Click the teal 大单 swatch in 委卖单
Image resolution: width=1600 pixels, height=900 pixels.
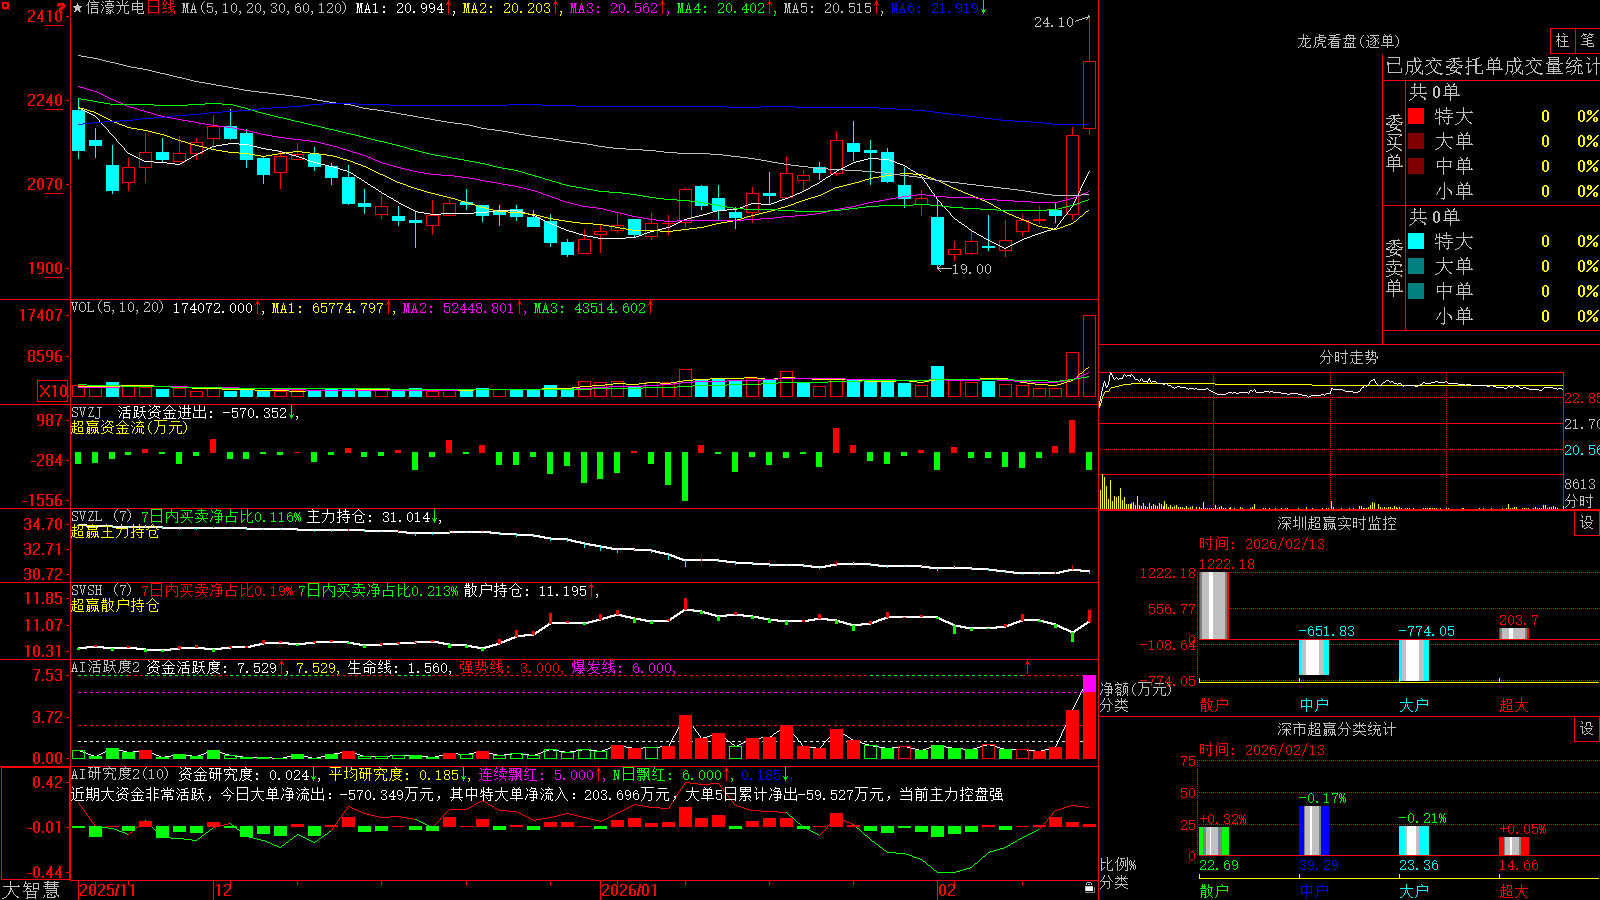1416,266
